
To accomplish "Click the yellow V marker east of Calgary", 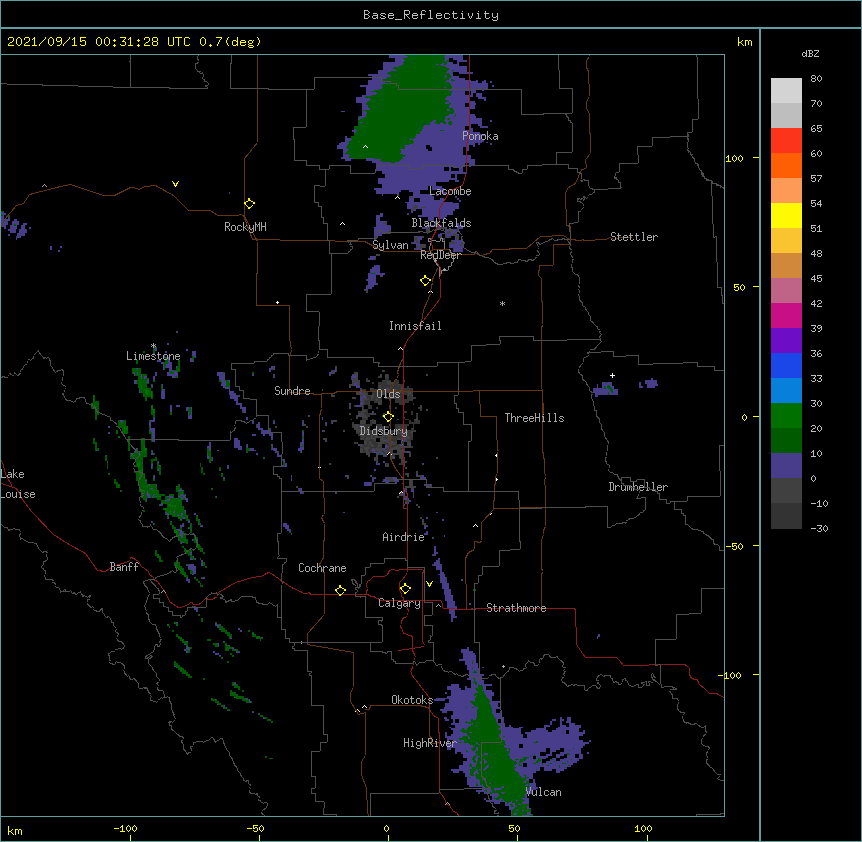I will coord(429,584).
